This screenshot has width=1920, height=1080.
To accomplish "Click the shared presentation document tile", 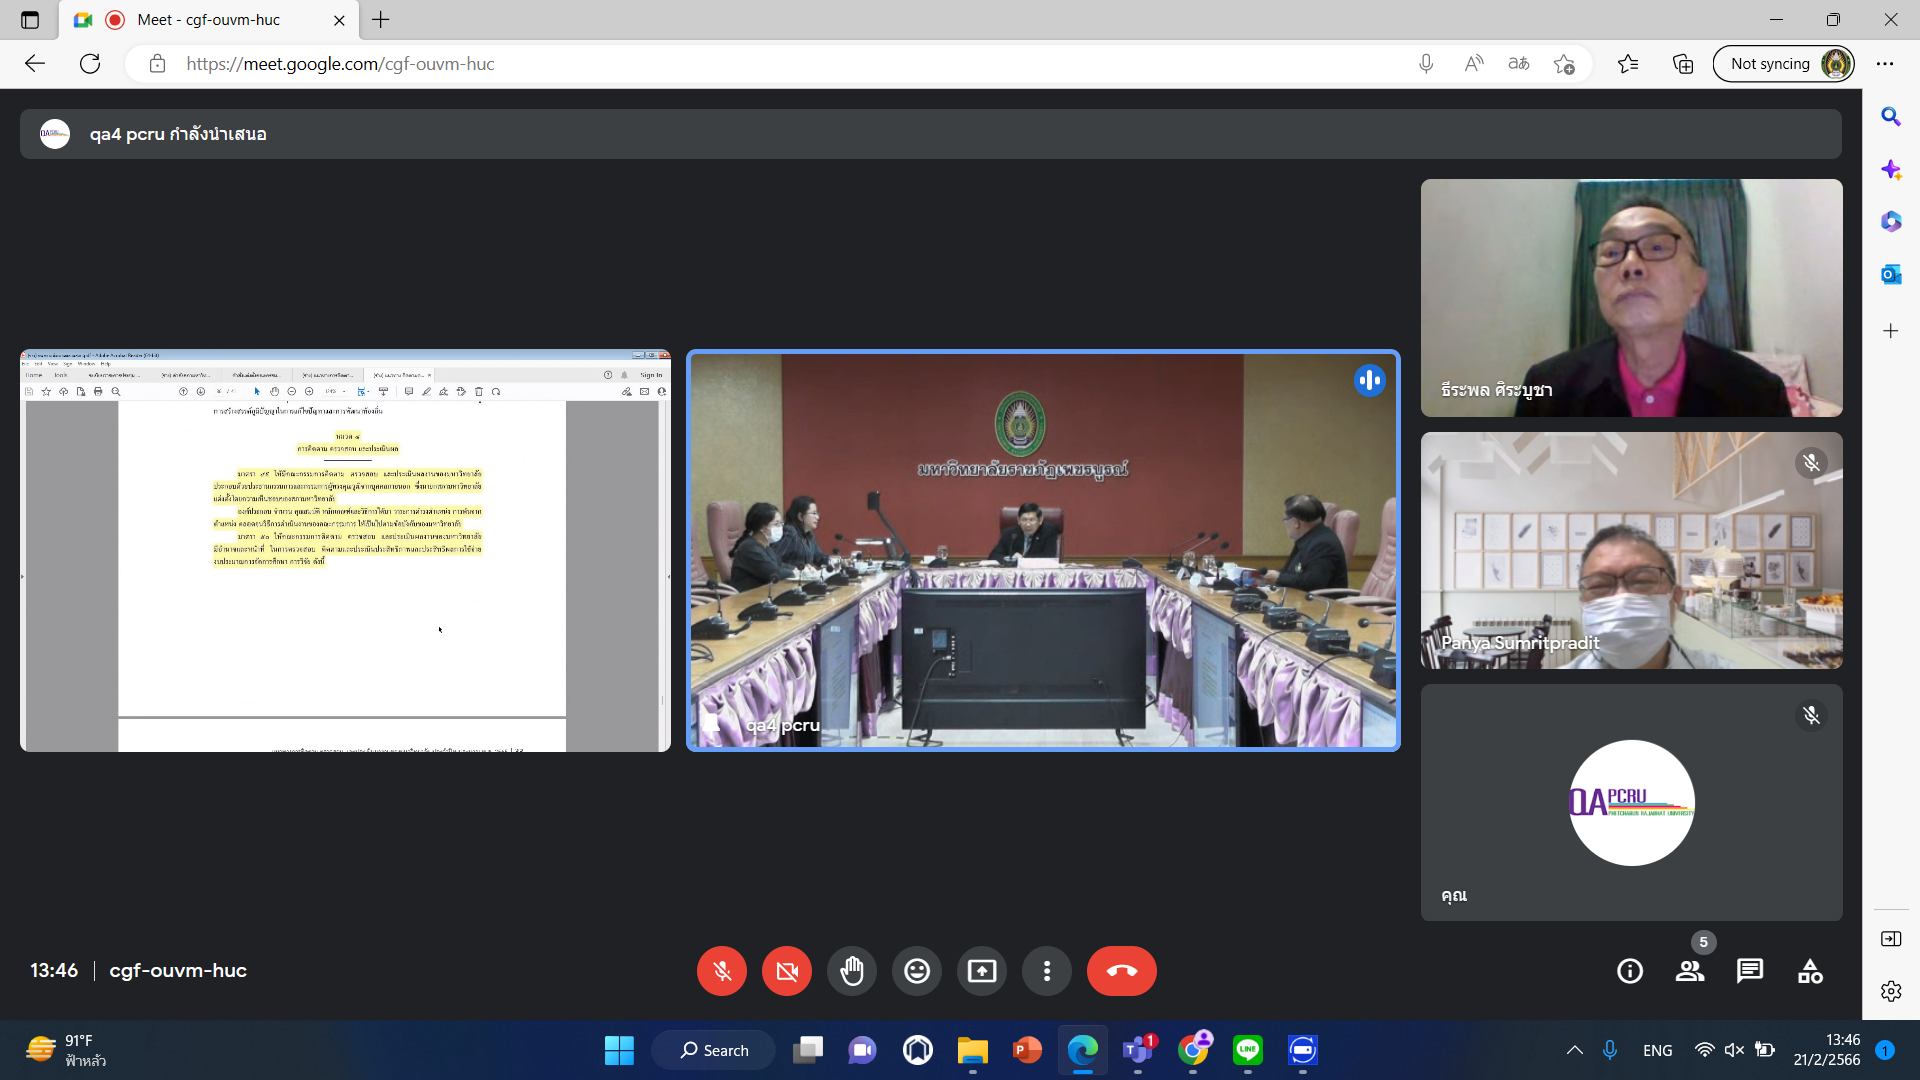I will click(345, 550).
